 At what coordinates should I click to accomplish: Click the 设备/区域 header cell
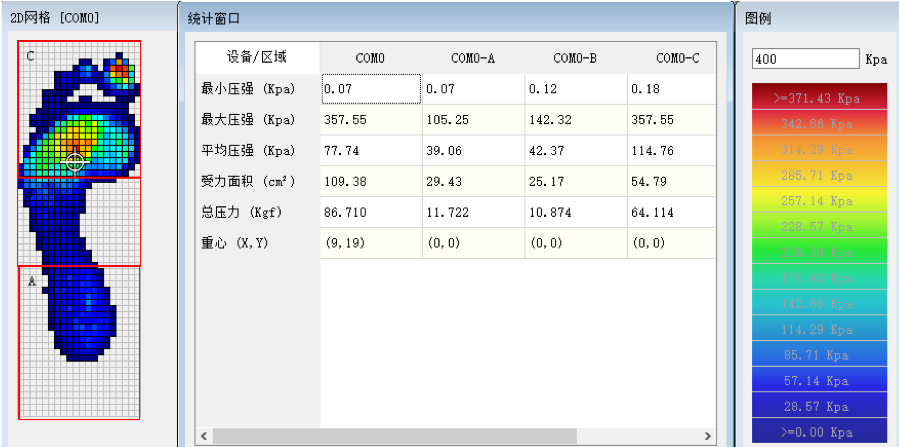257,57
